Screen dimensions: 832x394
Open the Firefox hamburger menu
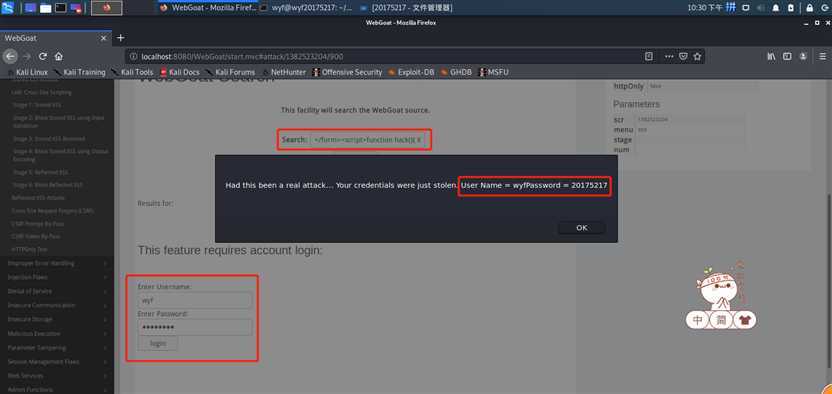[x=823, y=56]
